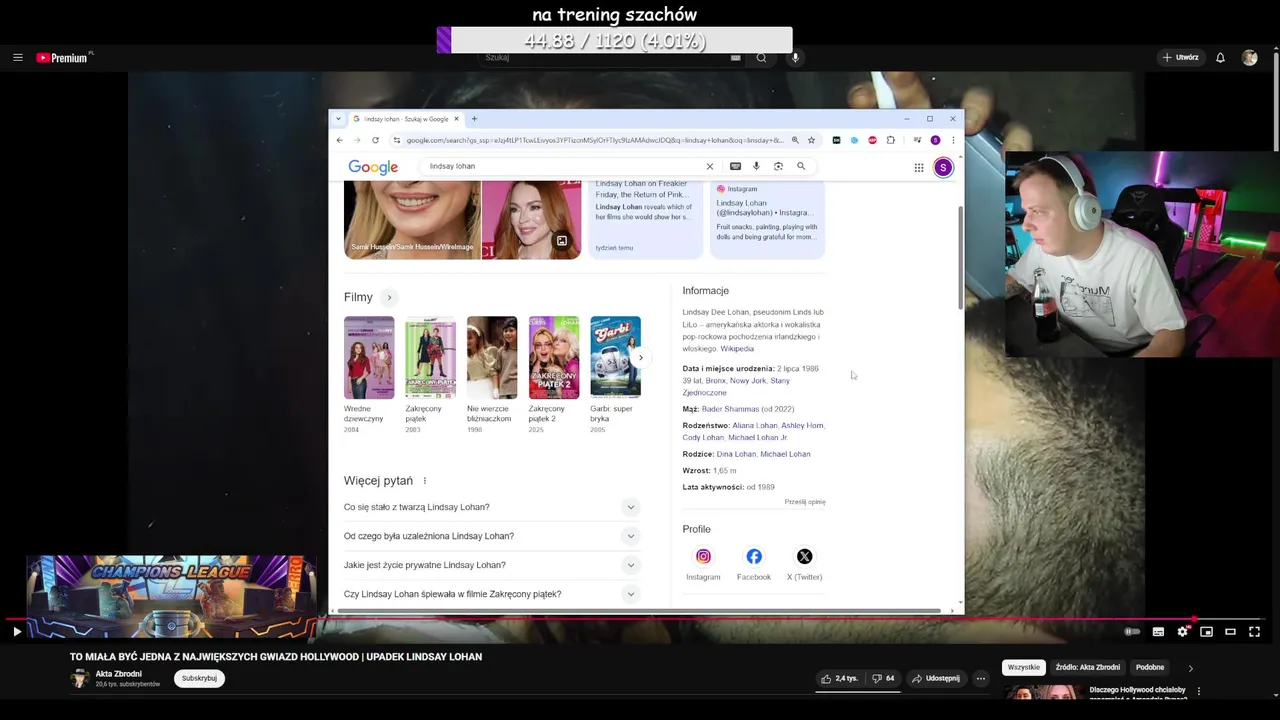Play the YouTube video
1280x720 pixels.
tap(17, 632)
